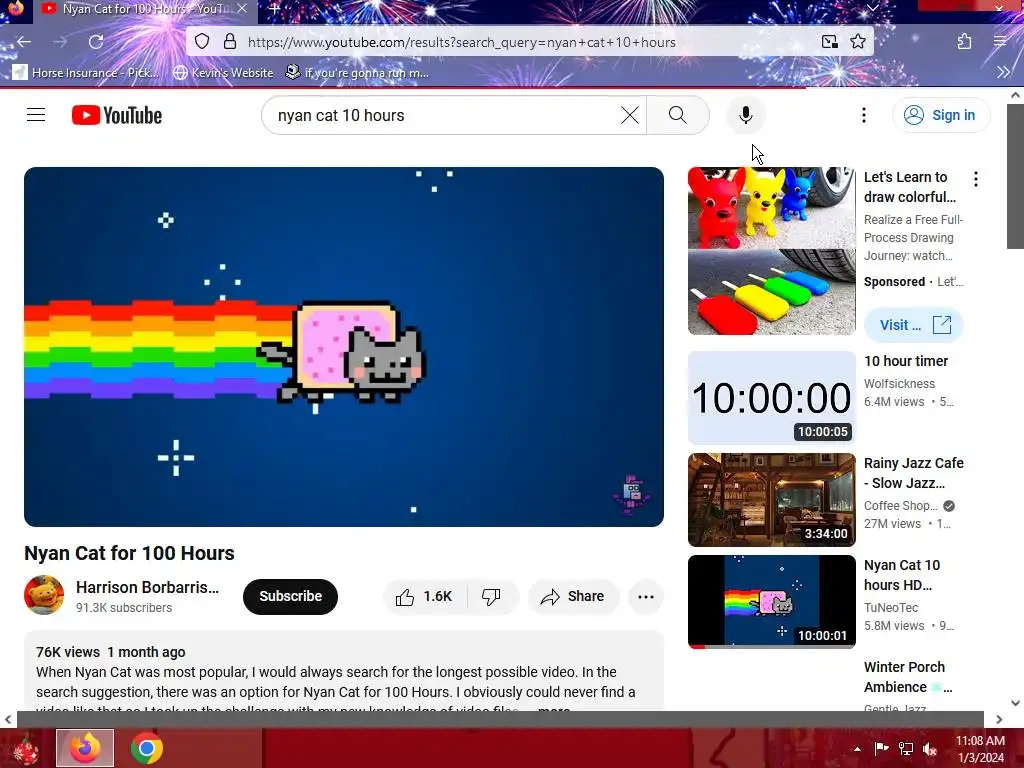
Task: Show more bookmarks with the chevron
Action: (x=1003, y=72)
